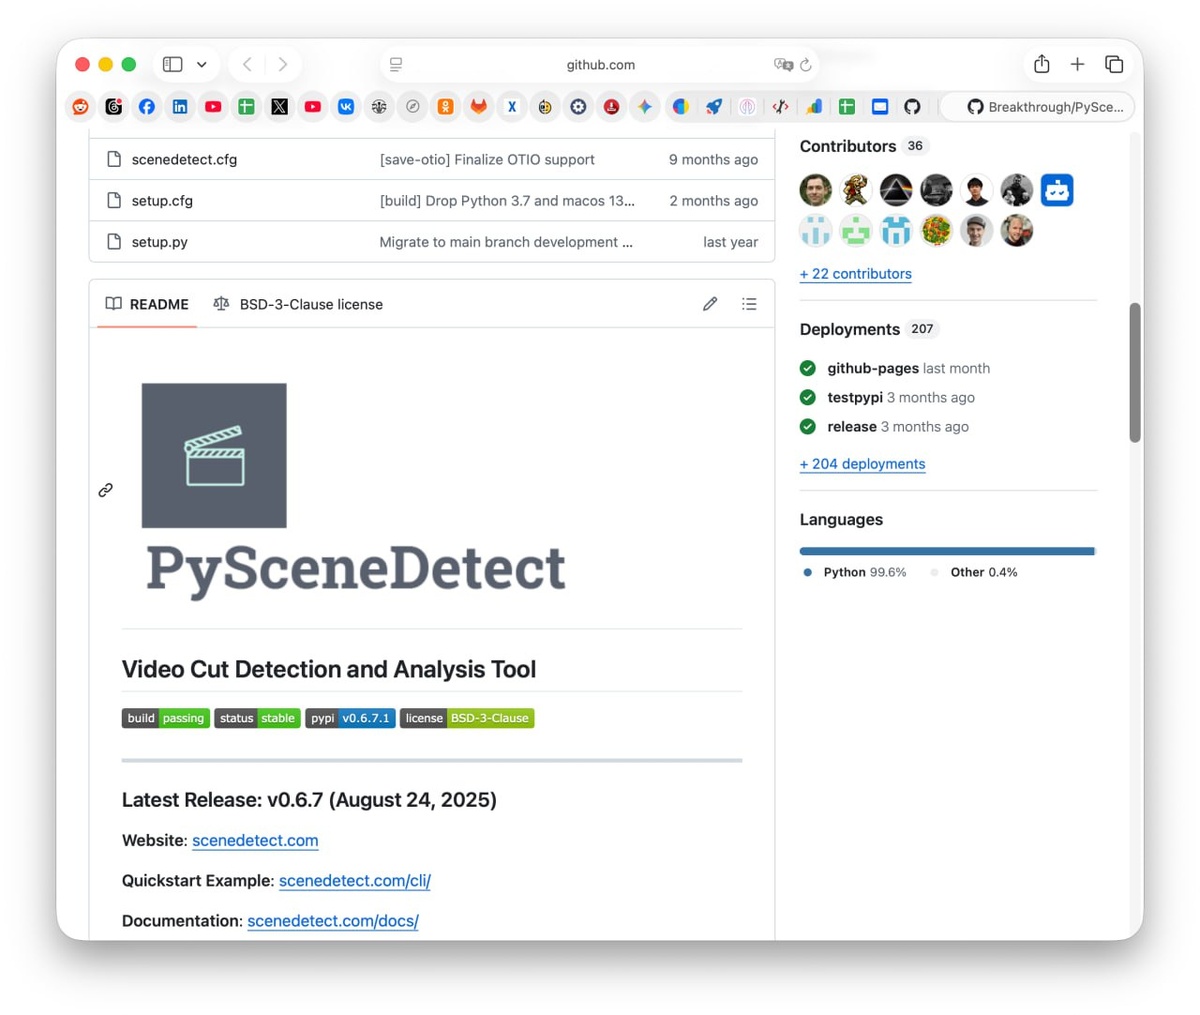1200x1015 pixels.
Task: Open the Gemini sparkle pinned tab
Action: click(x=645, y=107)
